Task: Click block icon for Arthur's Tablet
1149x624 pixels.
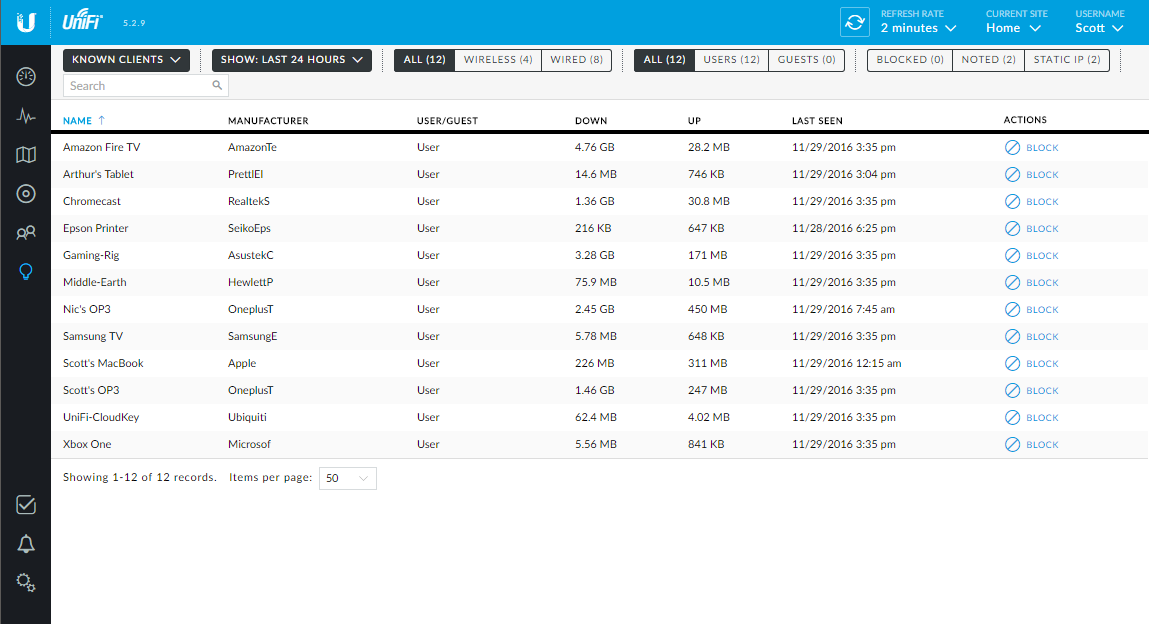Action: (1012, 174)
